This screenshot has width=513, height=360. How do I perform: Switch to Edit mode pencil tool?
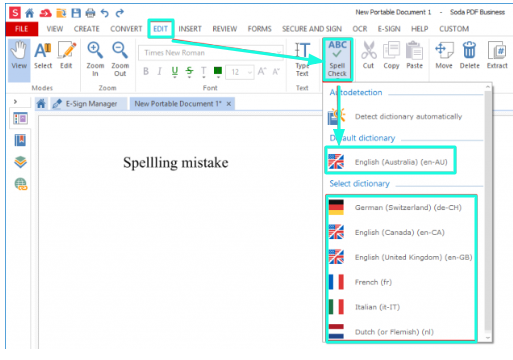tap(67, 55)
